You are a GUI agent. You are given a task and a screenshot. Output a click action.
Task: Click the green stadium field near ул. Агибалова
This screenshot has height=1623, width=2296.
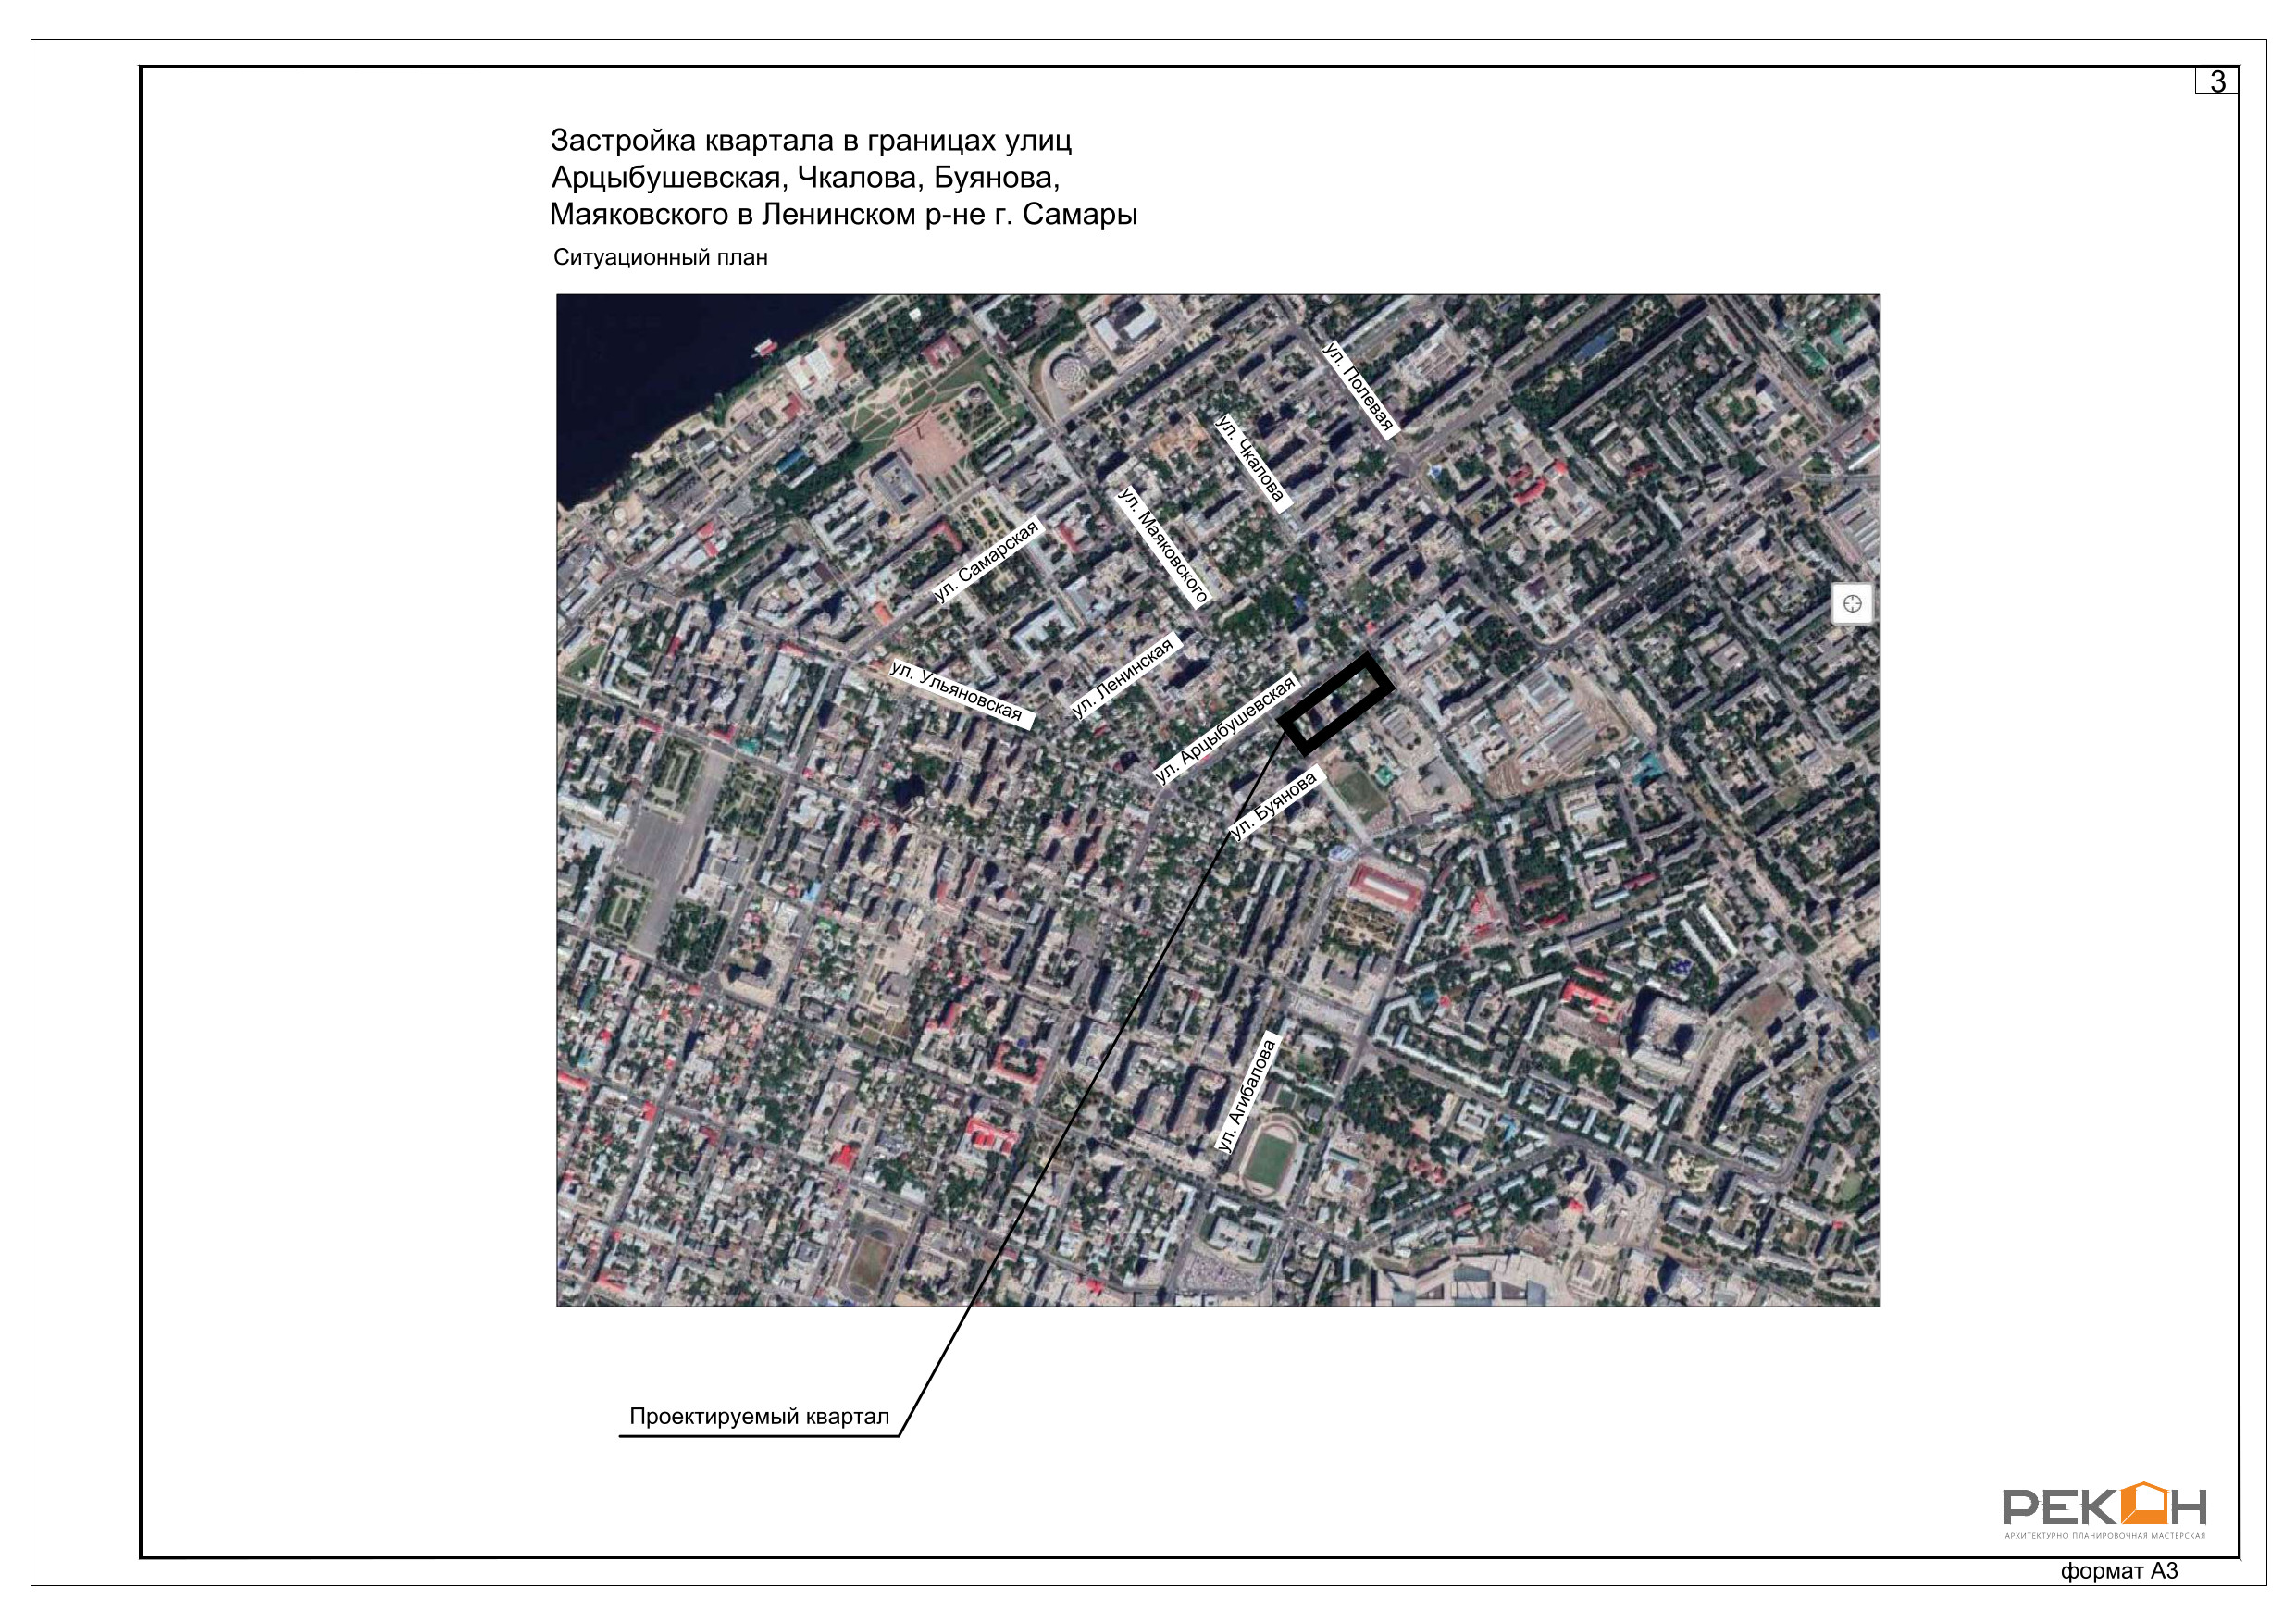tap(1269, 1159)
